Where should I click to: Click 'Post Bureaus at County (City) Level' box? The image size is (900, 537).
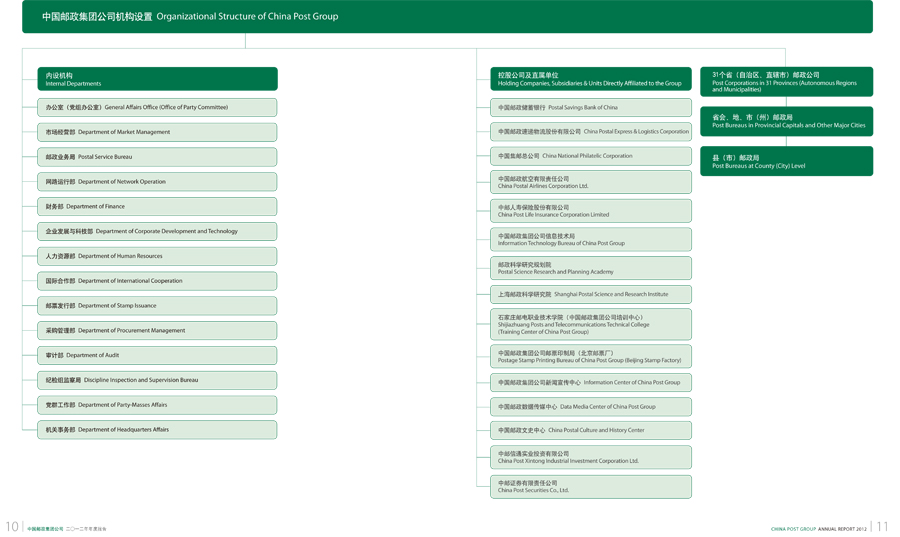point(786,161)
